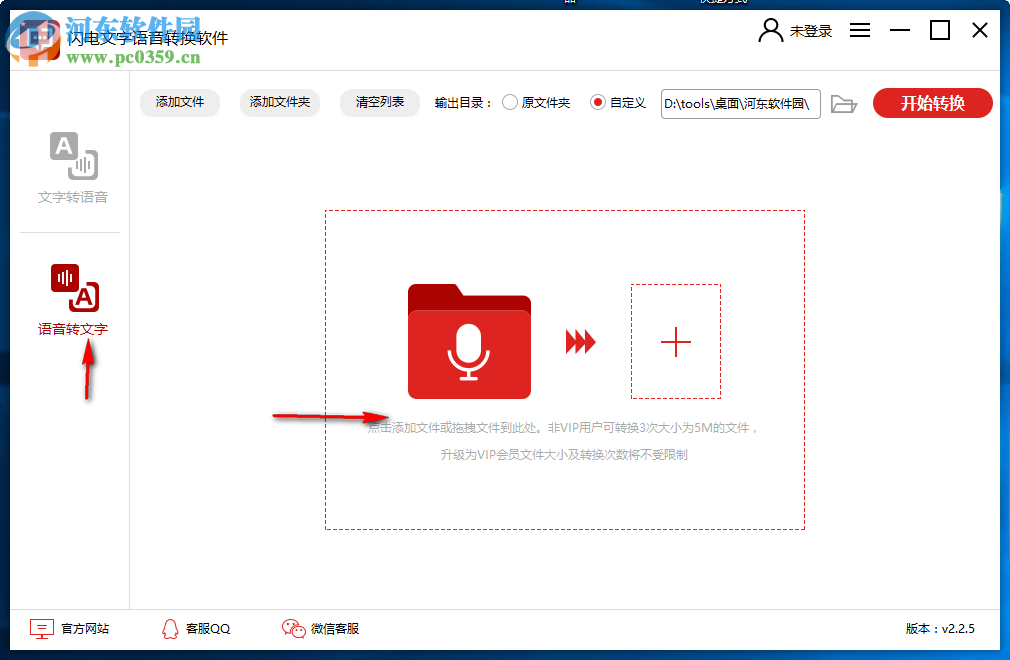Image resolution: width=1010 pixels, height=660 pixels.
Task: Click the 客服QQ penguin icon
Action: pyautogui.click(x=168, y=628)
